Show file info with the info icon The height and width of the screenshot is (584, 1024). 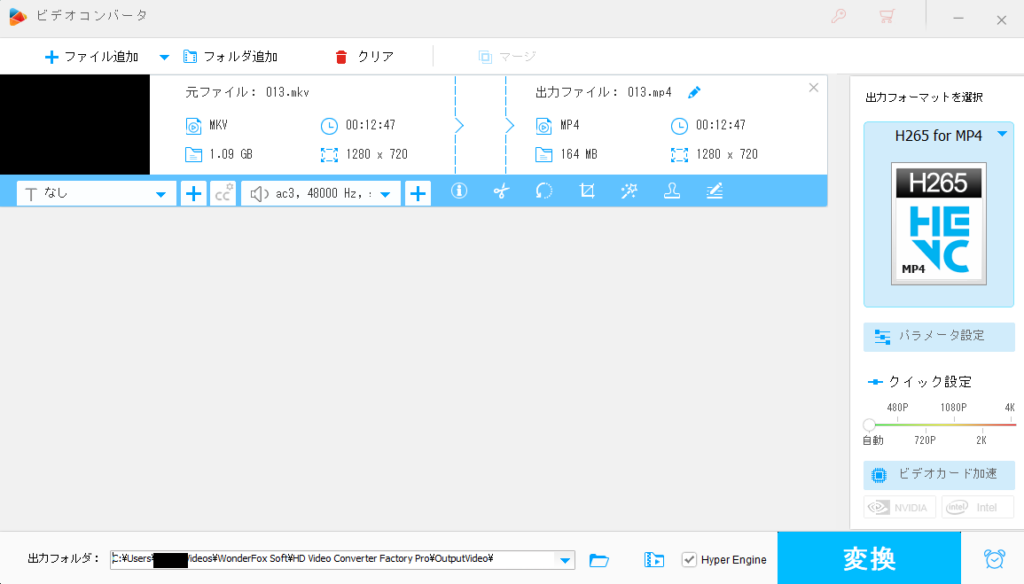click(459, 191)
